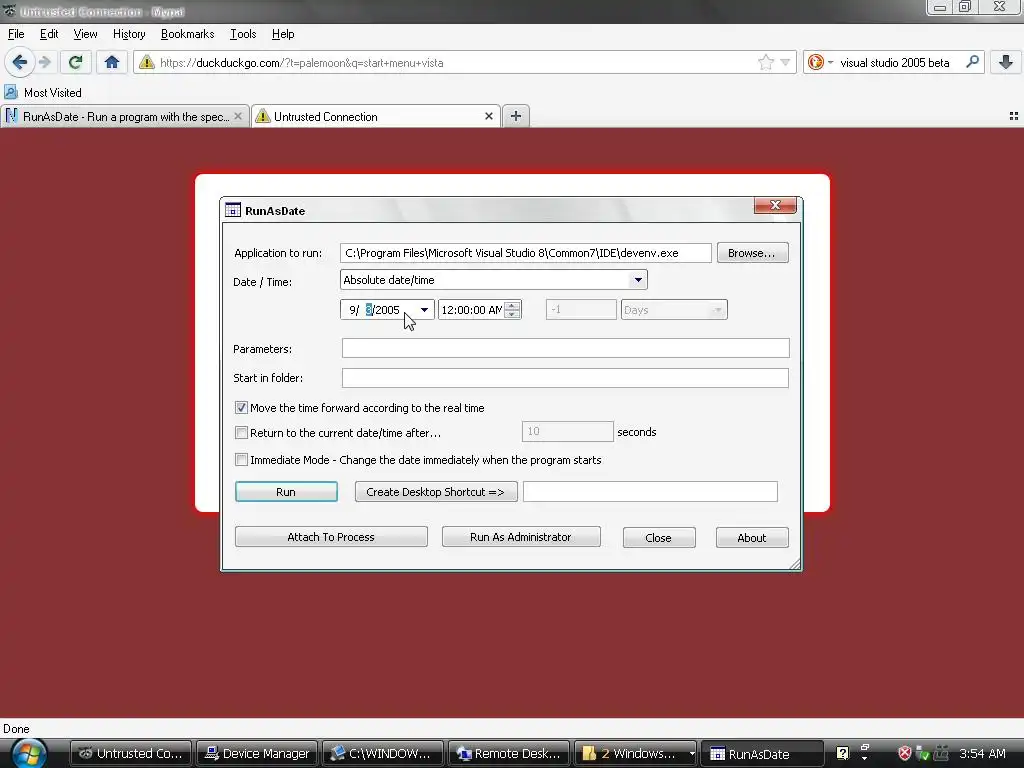
Task: Click the Most Visited bookmark label
Action: [x=53, y=93]
